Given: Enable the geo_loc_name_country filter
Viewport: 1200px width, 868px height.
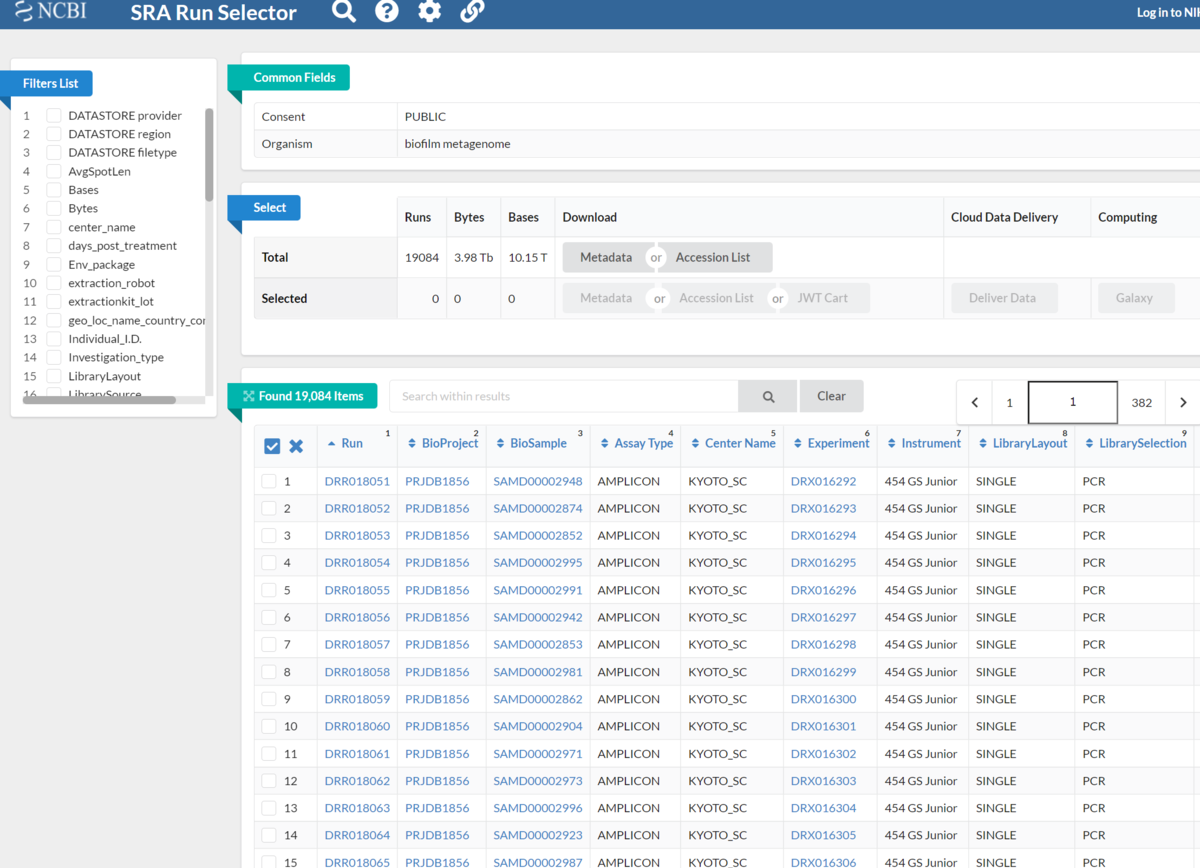Looking at the screenshot, I should pos(54,320).
